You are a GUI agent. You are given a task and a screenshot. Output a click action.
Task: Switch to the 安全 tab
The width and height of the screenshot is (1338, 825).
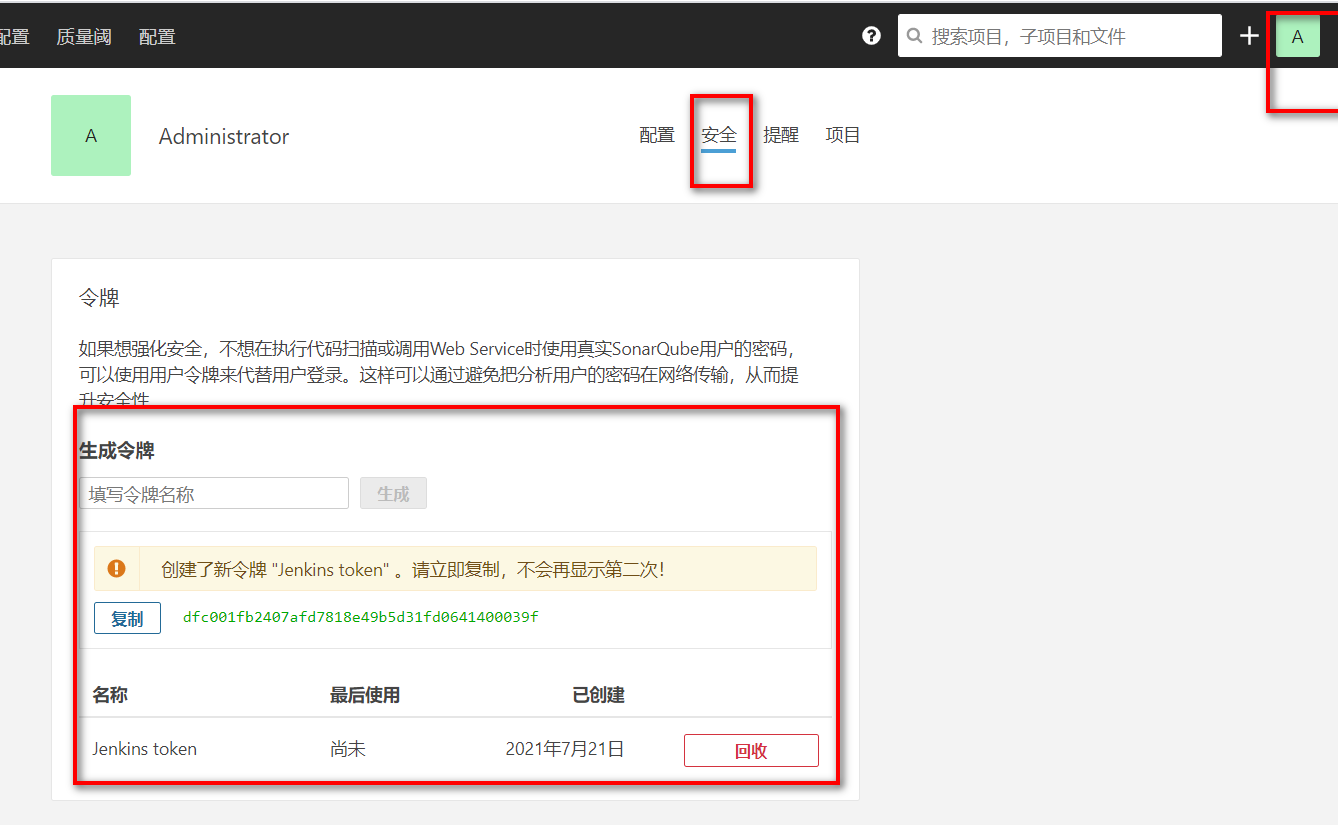(719, 135)
